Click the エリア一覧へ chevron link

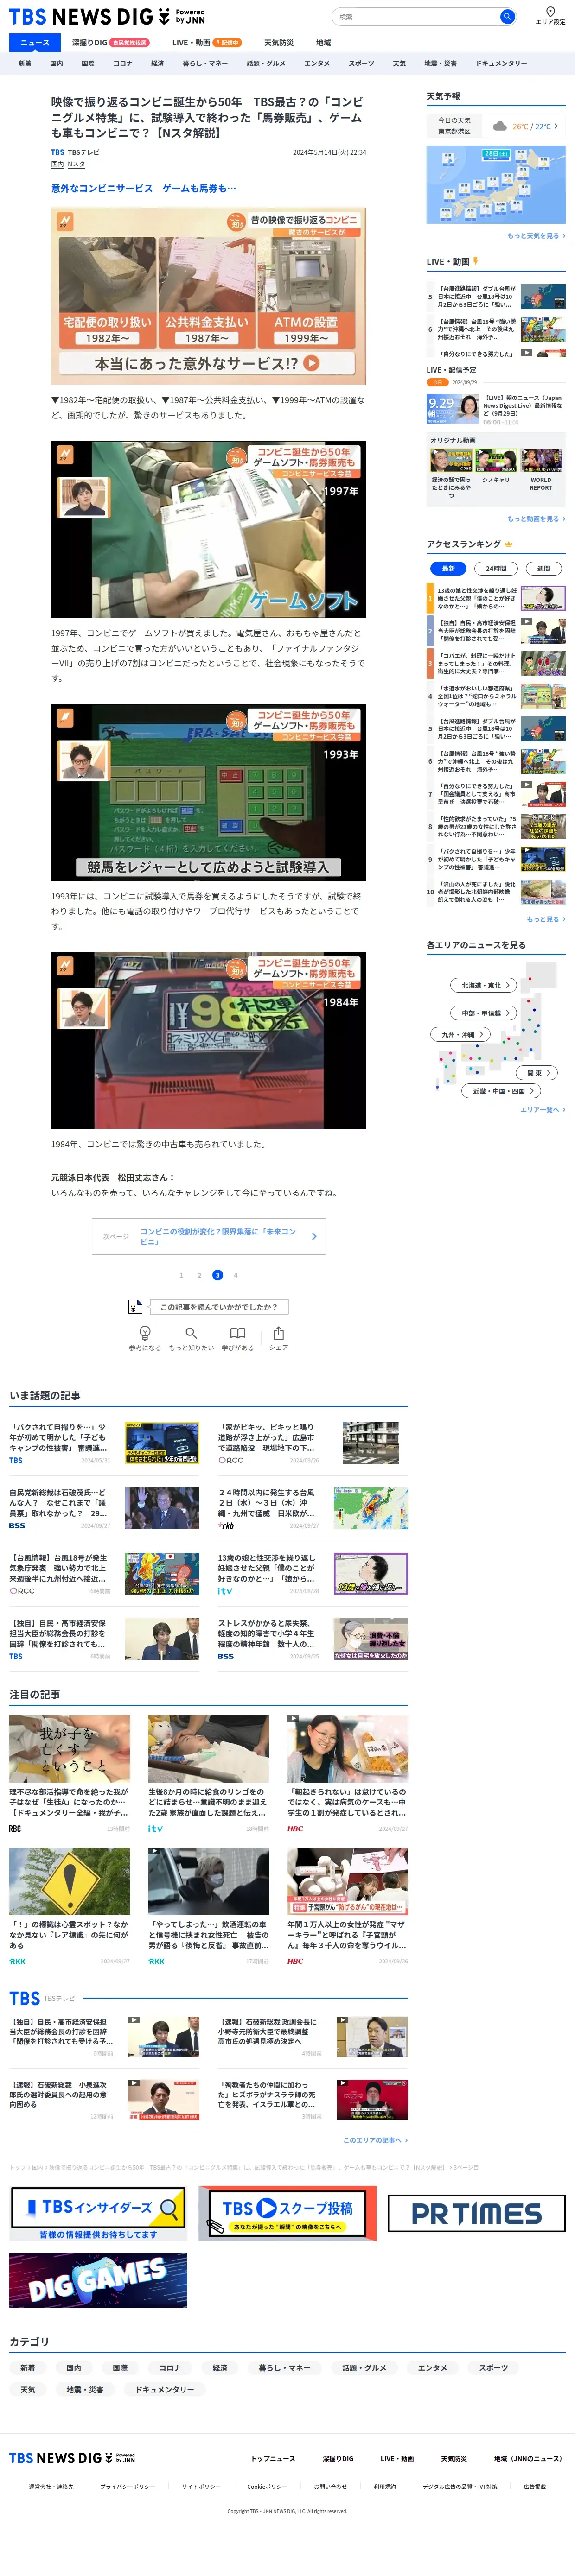(542, 1109)
